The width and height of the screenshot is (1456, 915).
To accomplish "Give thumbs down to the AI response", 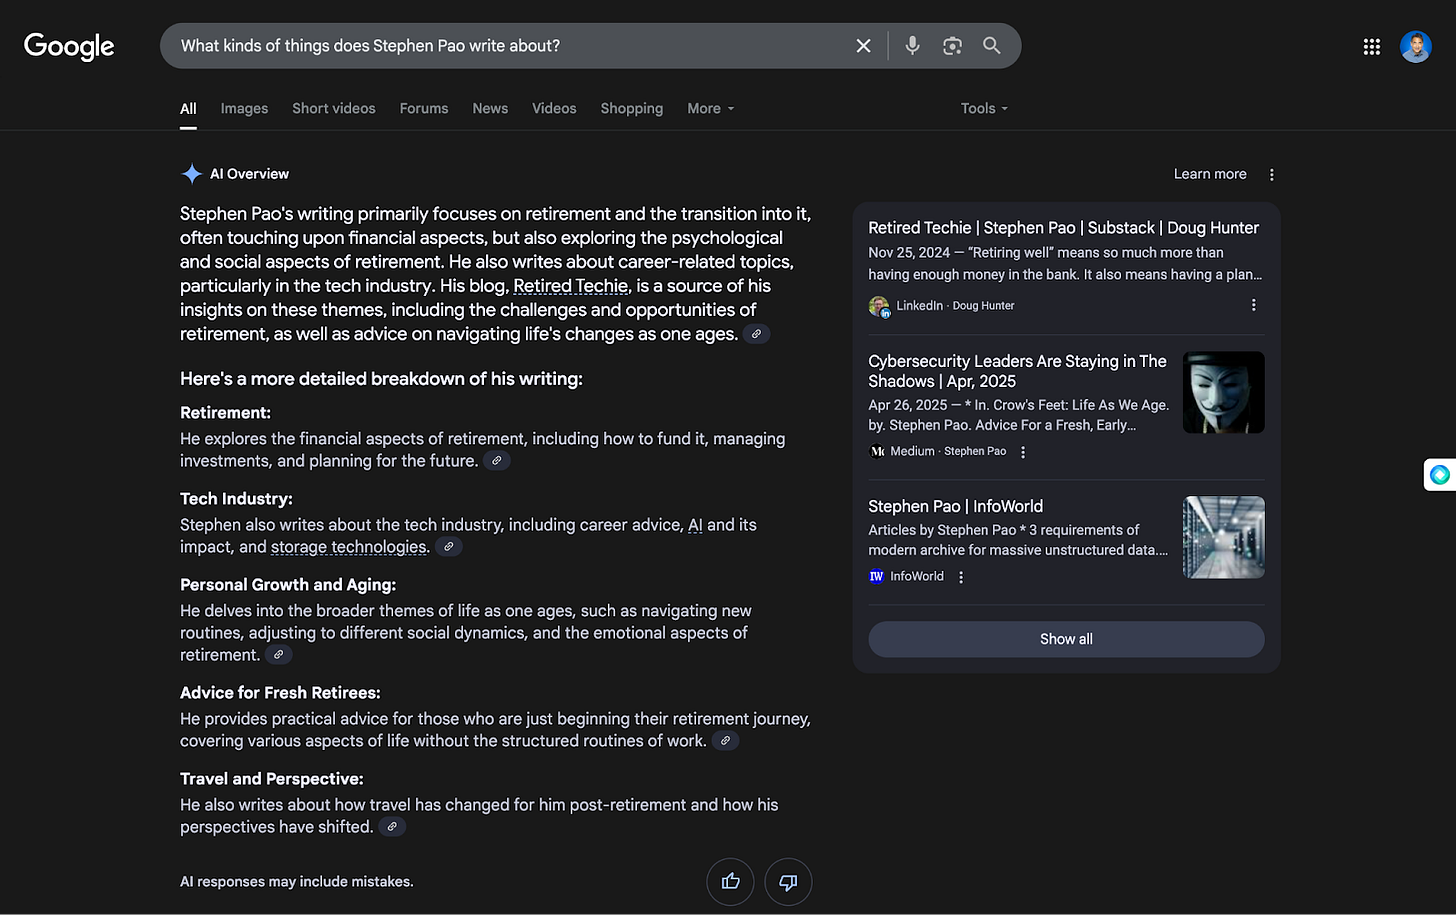I will pyautogui.click(x=788, y=882).
